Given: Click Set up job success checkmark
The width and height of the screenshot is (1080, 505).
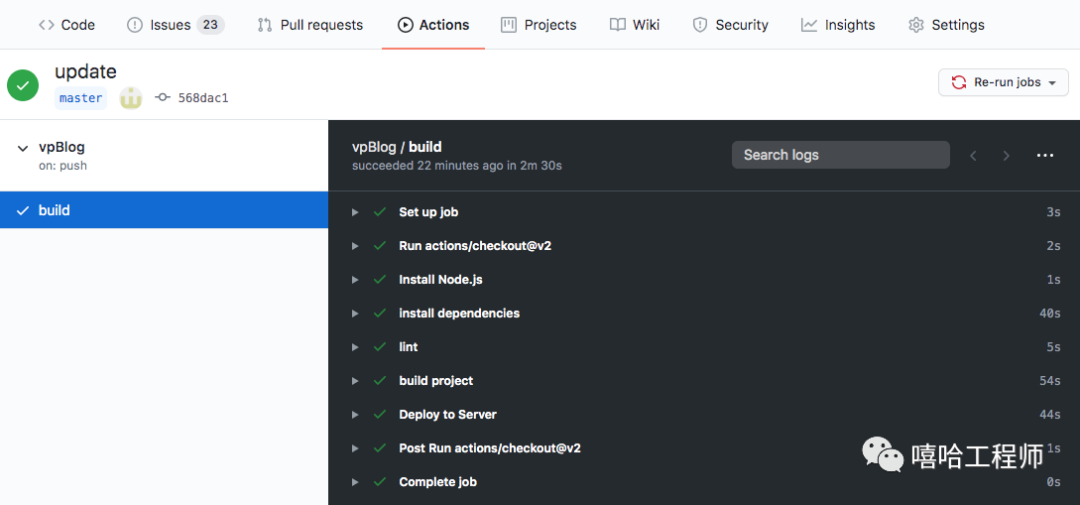Looking at the screenshot, I should point(380,212).
